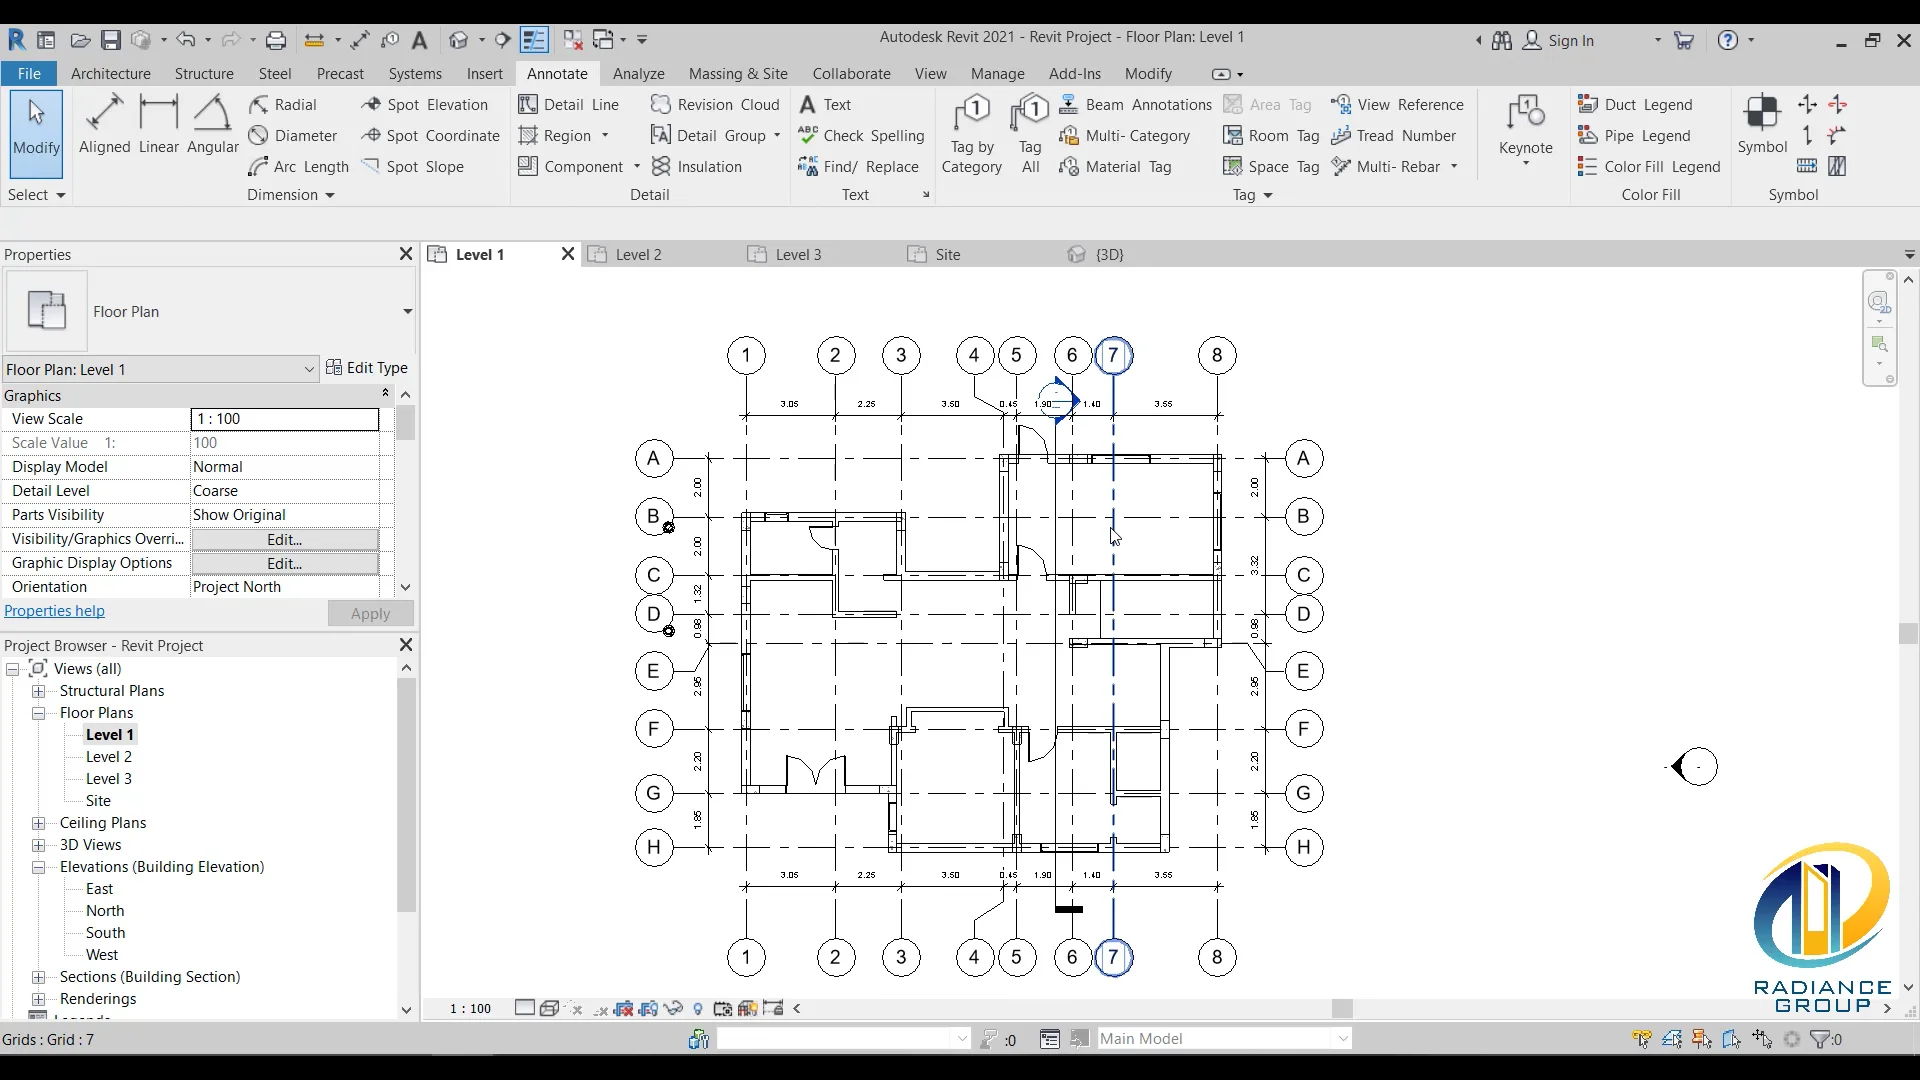Toggle Reveal Hidden Elements lightbulb

[x=699, y=1008]
